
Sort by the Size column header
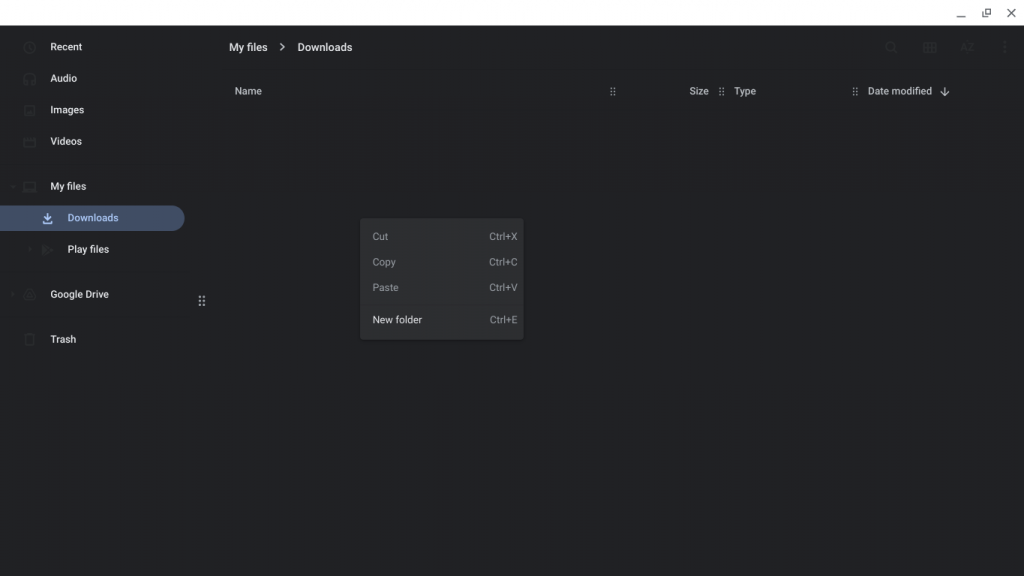click(x=699, y=91)
